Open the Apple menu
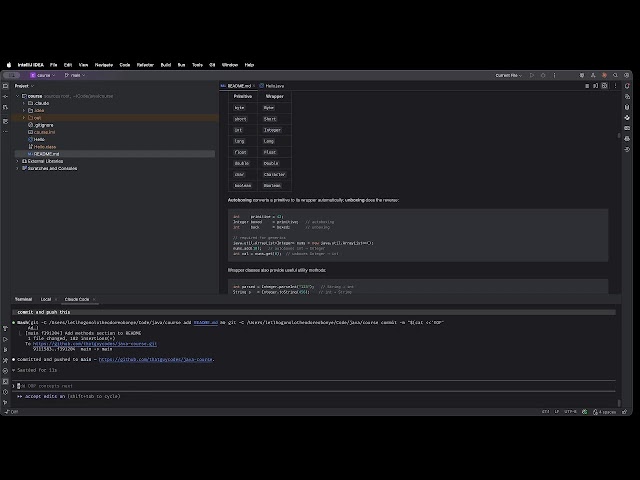 (x=9, y=65)
